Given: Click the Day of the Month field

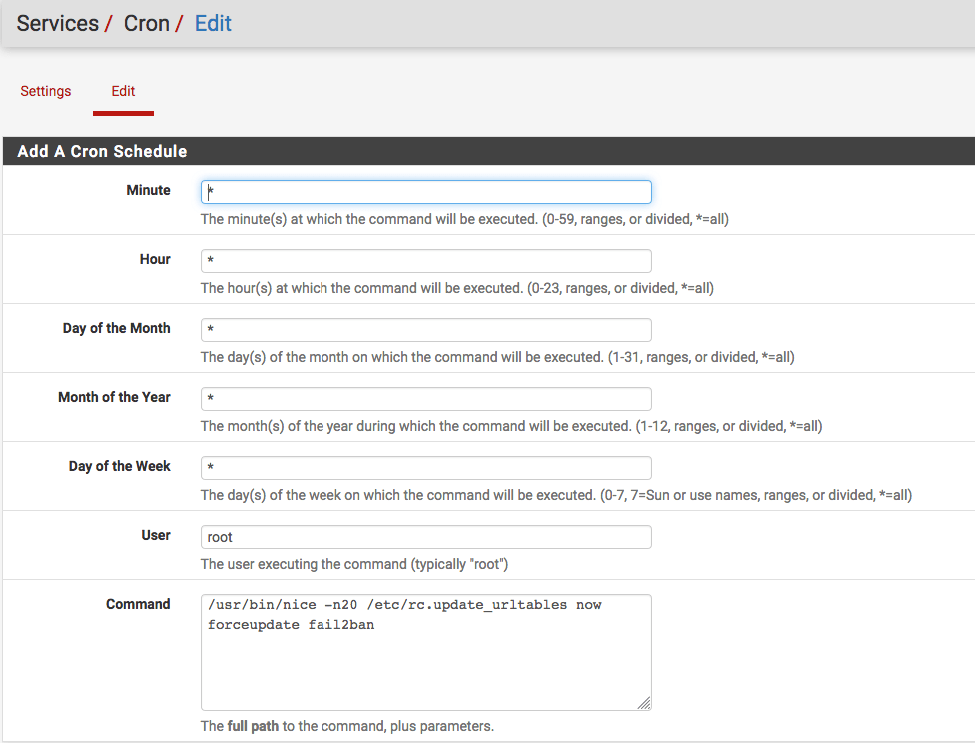Looking at the screenshot, I should [426, 329].
